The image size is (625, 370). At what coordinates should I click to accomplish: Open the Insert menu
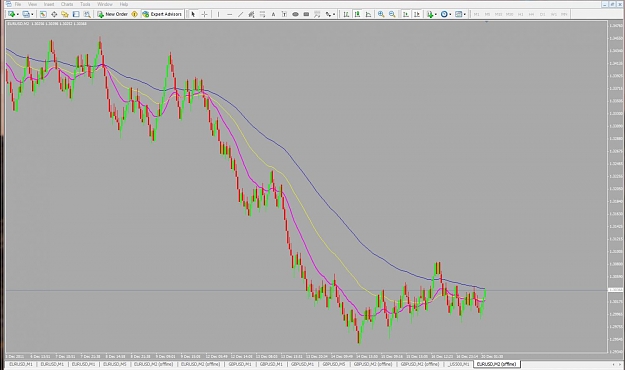tap(49, 4)
